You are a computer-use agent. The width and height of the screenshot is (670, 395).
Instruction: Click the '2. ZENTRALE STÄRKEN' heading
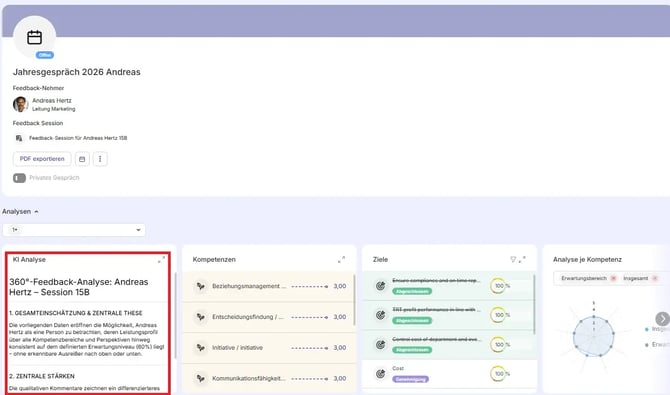[x=42, y=376]
